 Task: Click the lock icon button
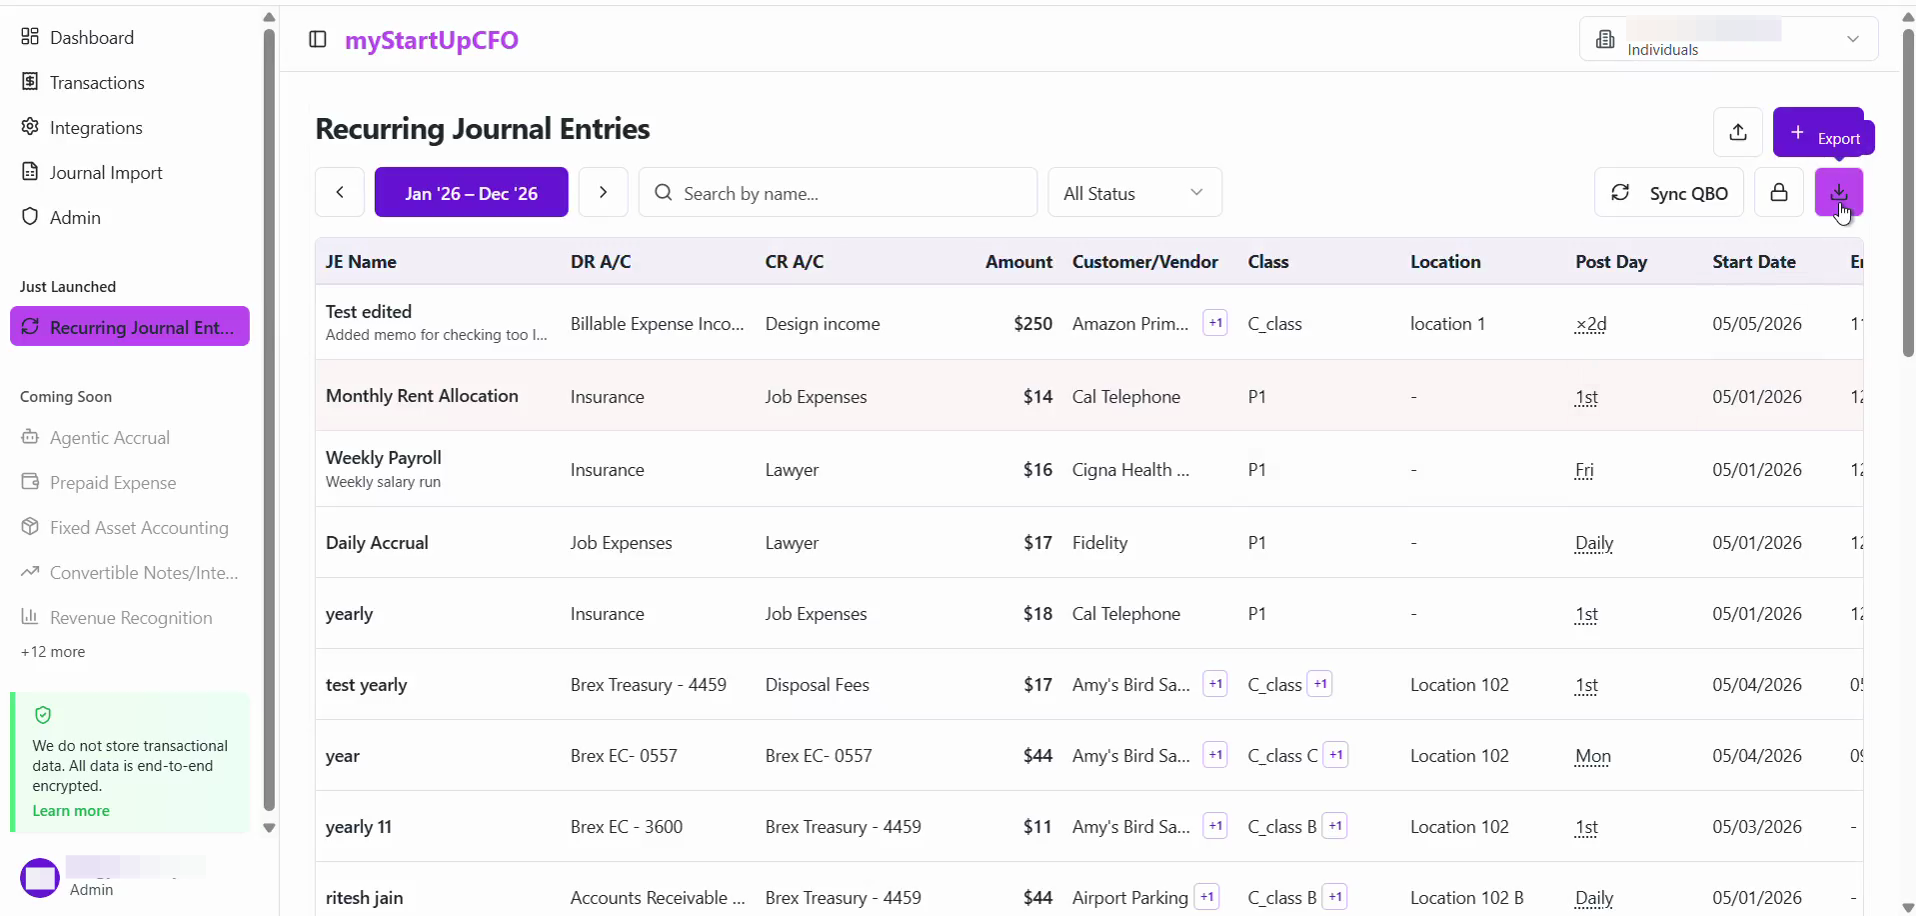[1779, 192]
